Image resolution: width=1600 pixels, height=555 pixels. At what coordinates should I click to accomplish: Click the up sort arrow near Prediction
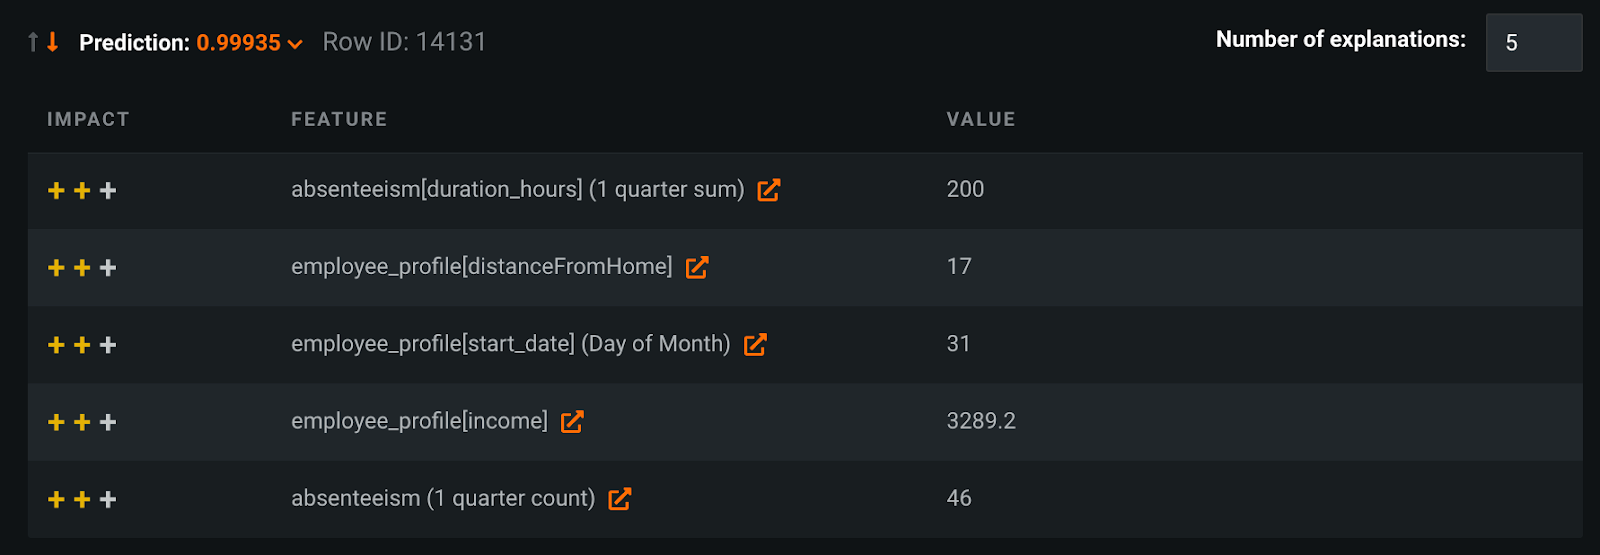[33, 42]
